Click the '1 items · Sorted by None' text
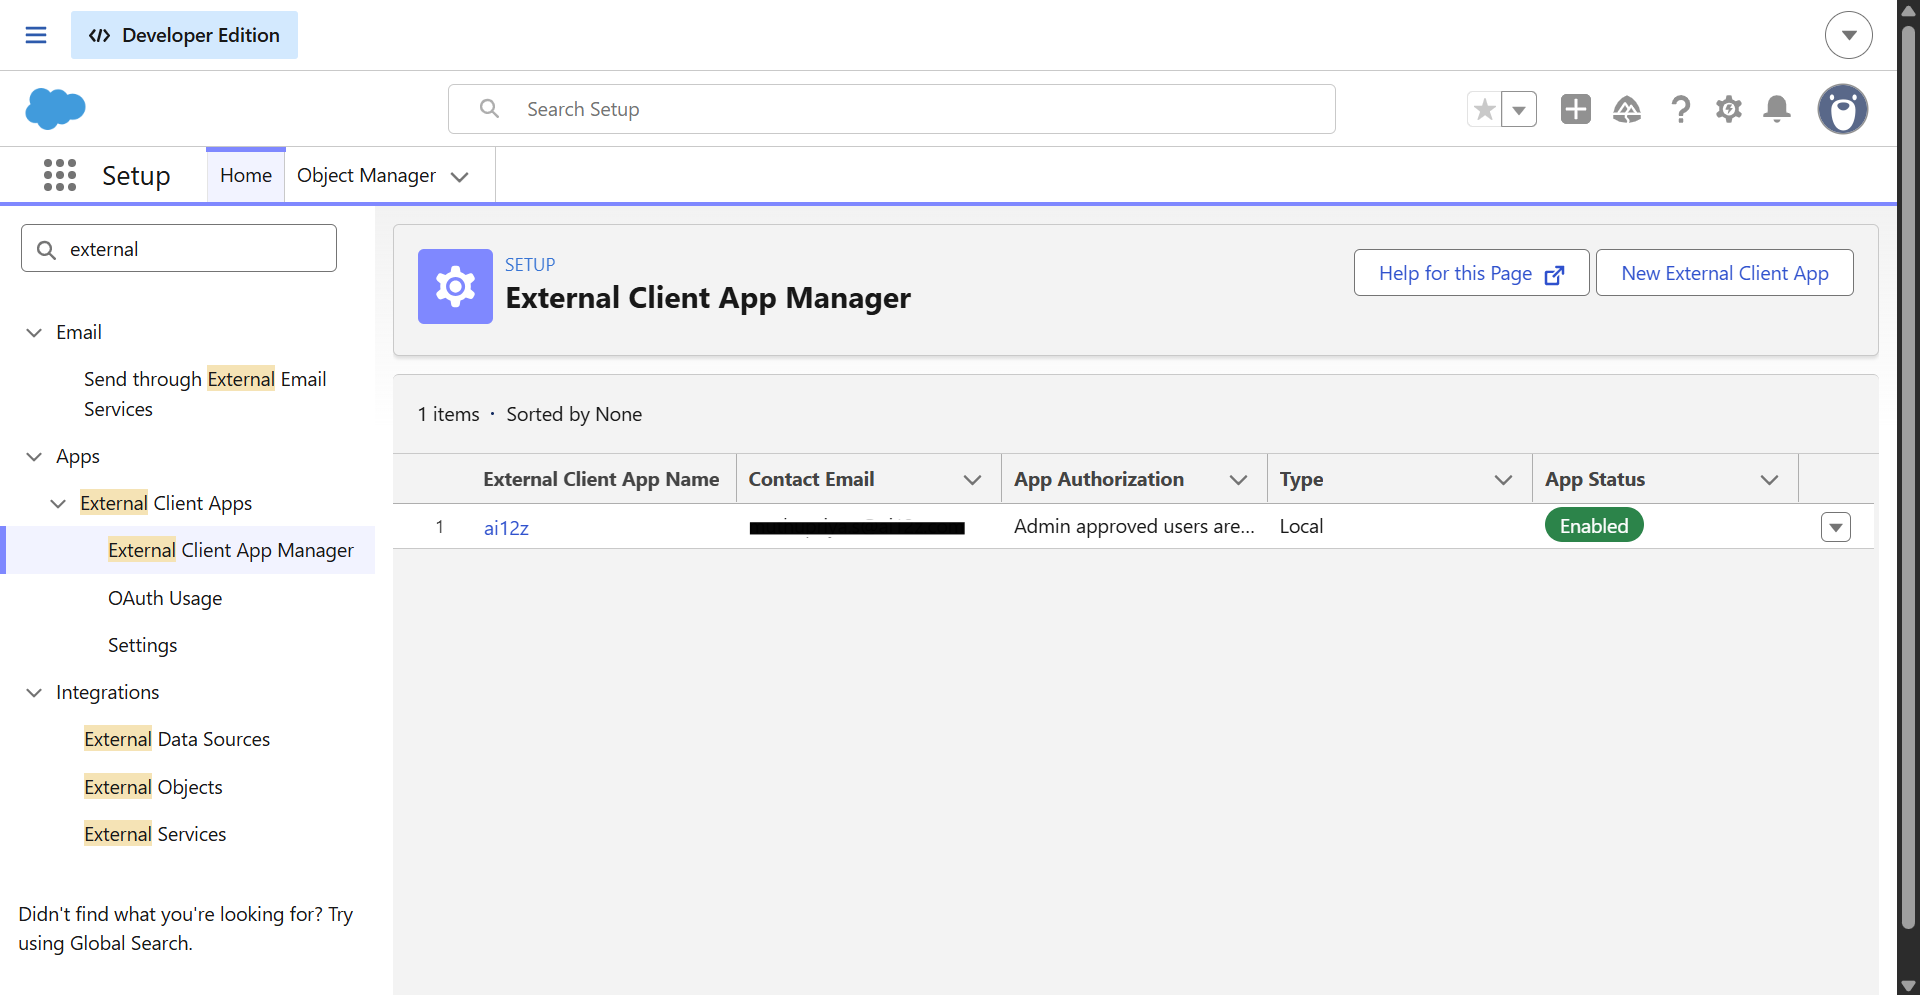The image size is (1920, 995). click(530, 414)
